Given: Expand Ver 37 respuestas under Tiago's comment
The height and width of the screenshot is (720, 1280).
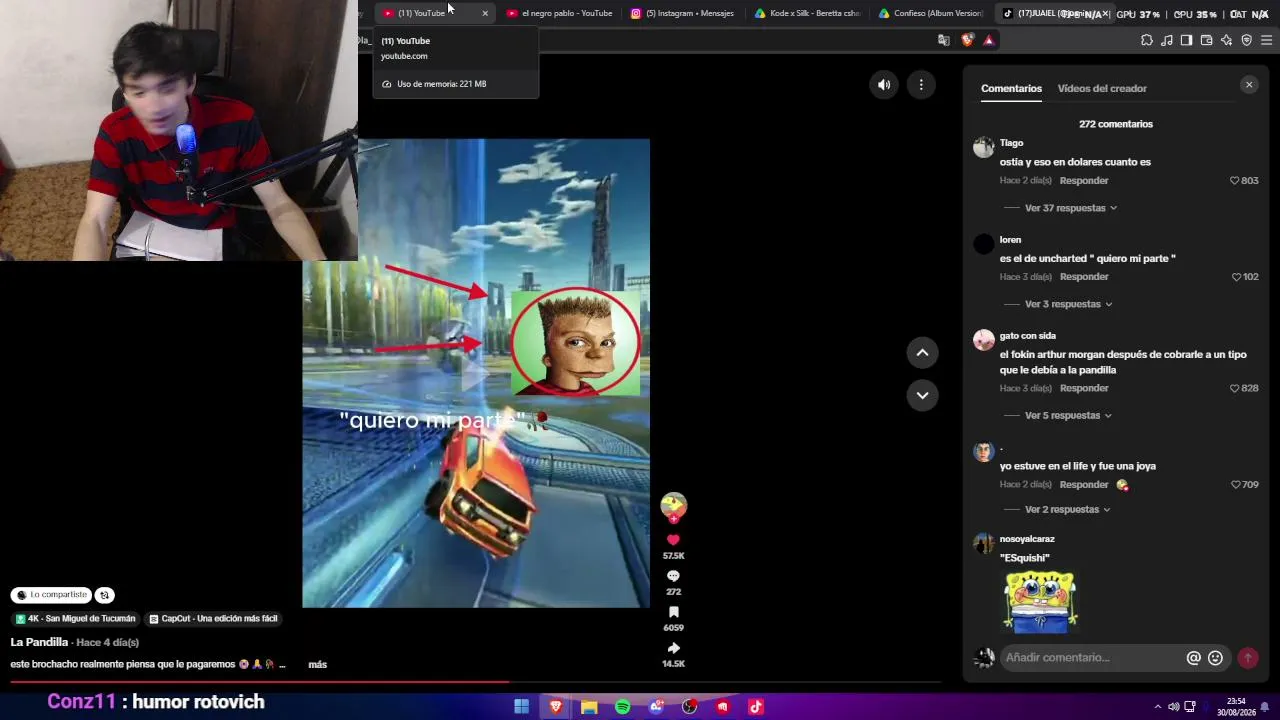Looking at the screenshot, I should coord(1071,208).
